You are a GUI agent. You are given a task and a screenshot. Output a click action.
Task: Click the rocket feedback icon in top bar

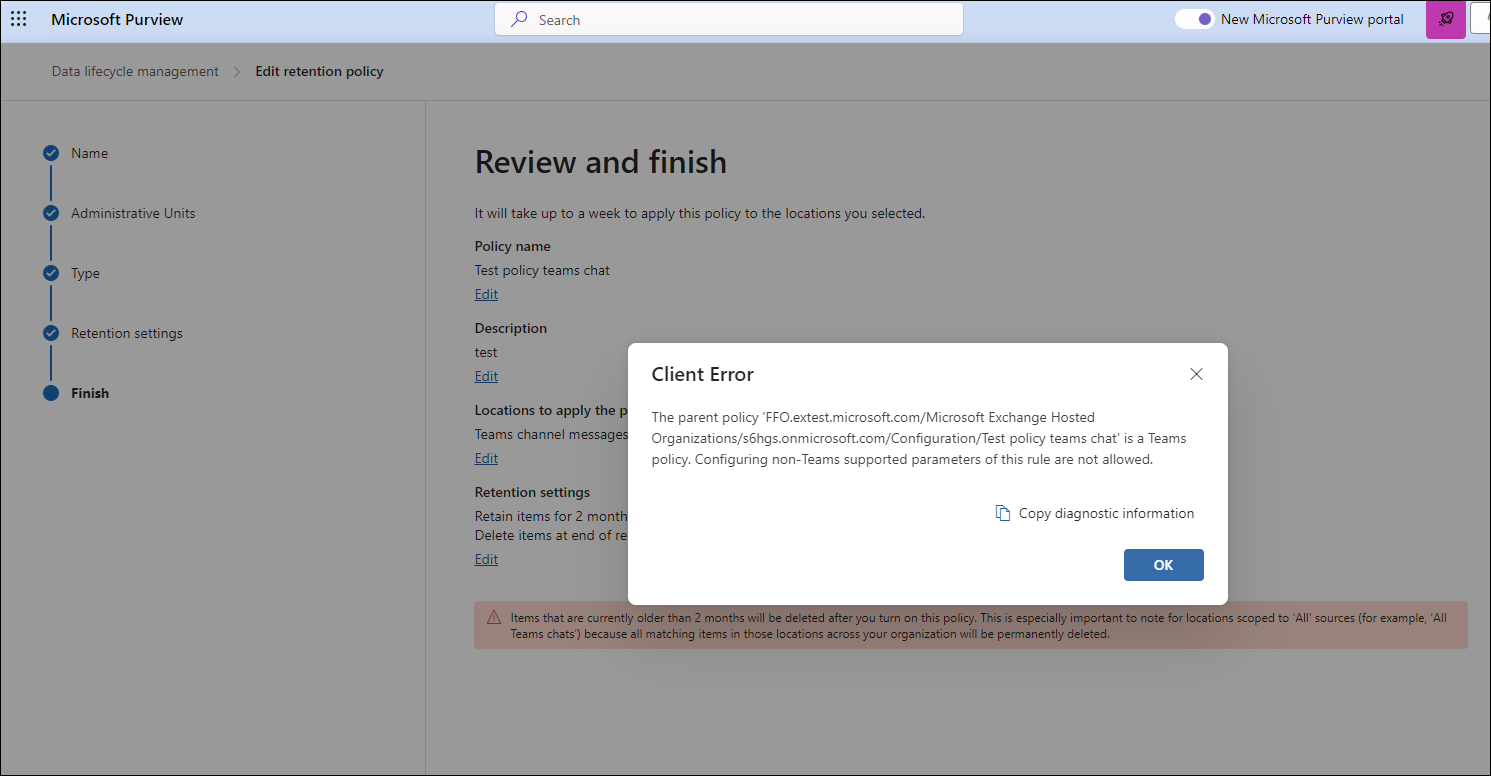coord(1445,19)
